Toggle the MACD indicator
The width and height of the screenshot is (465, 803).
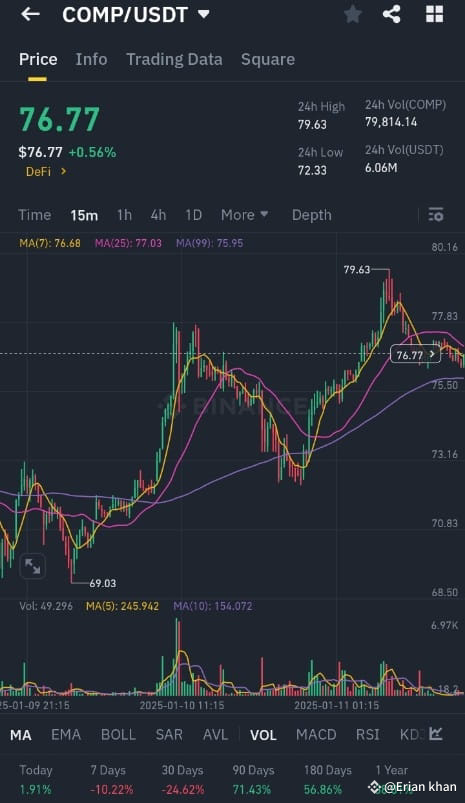click(316, 734)
